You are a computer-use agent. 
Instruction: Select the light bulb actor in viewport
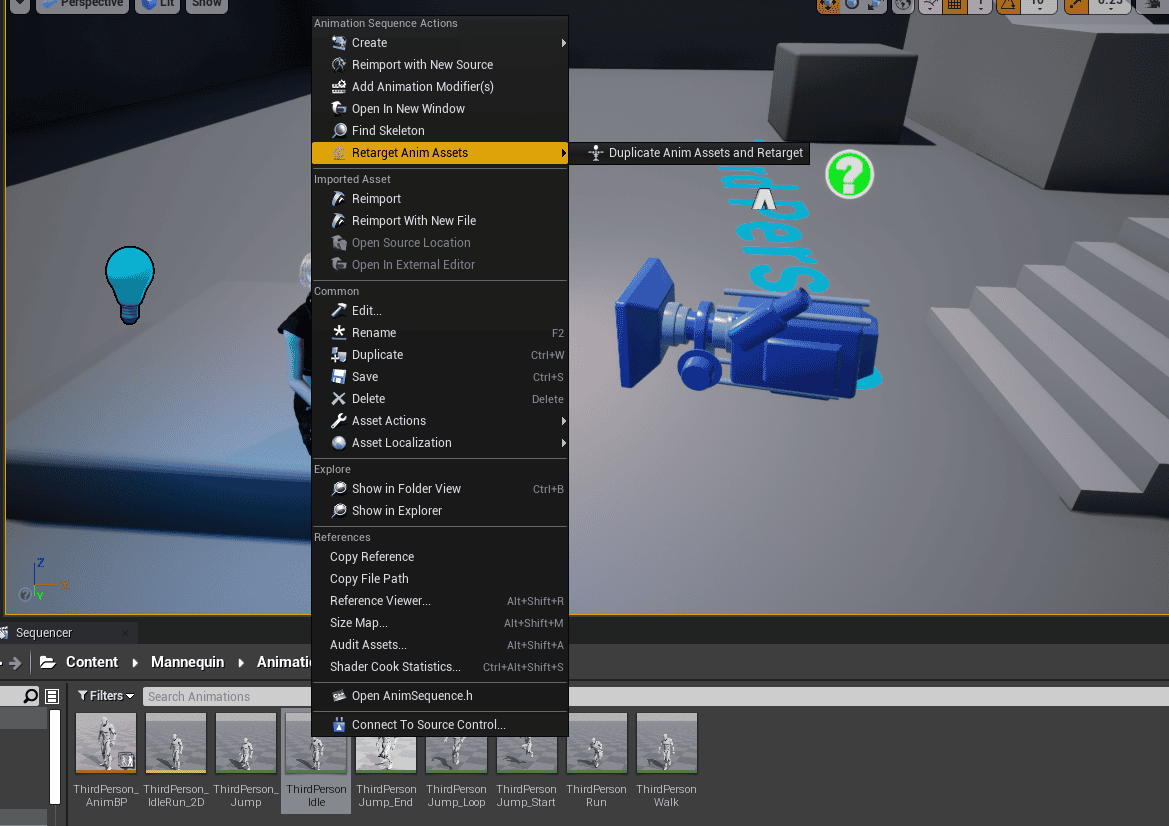130,284
